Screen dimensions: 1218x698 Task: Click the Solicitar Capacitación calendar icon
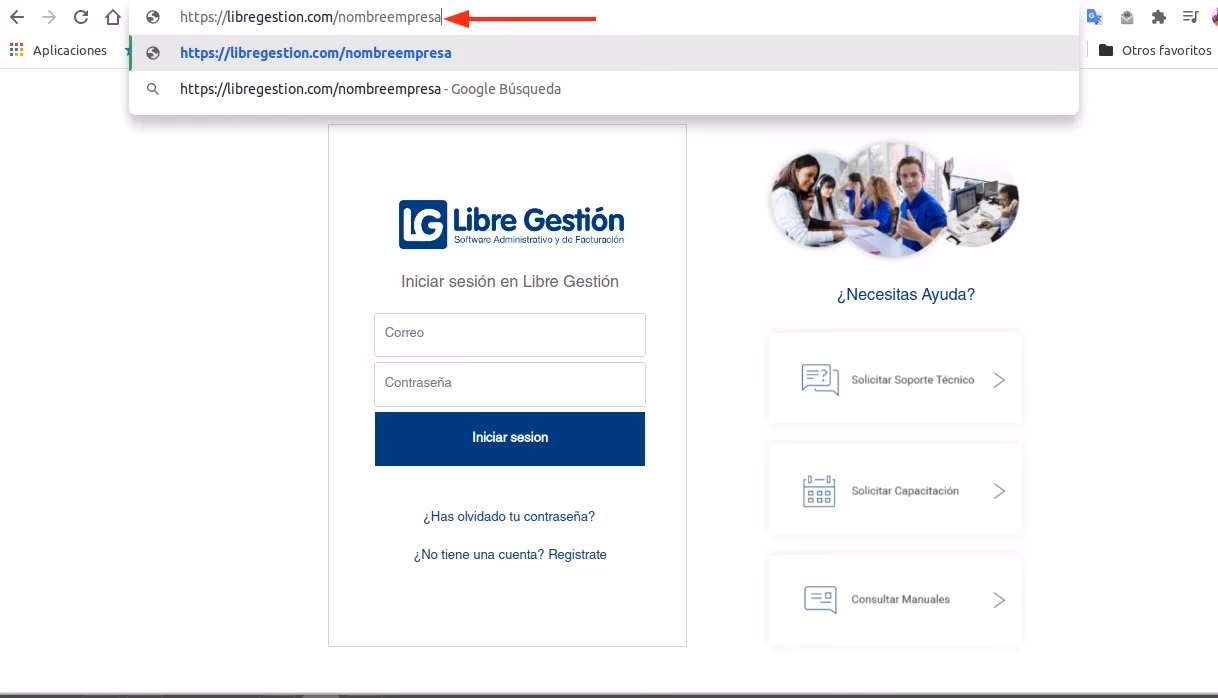(818, 490)
